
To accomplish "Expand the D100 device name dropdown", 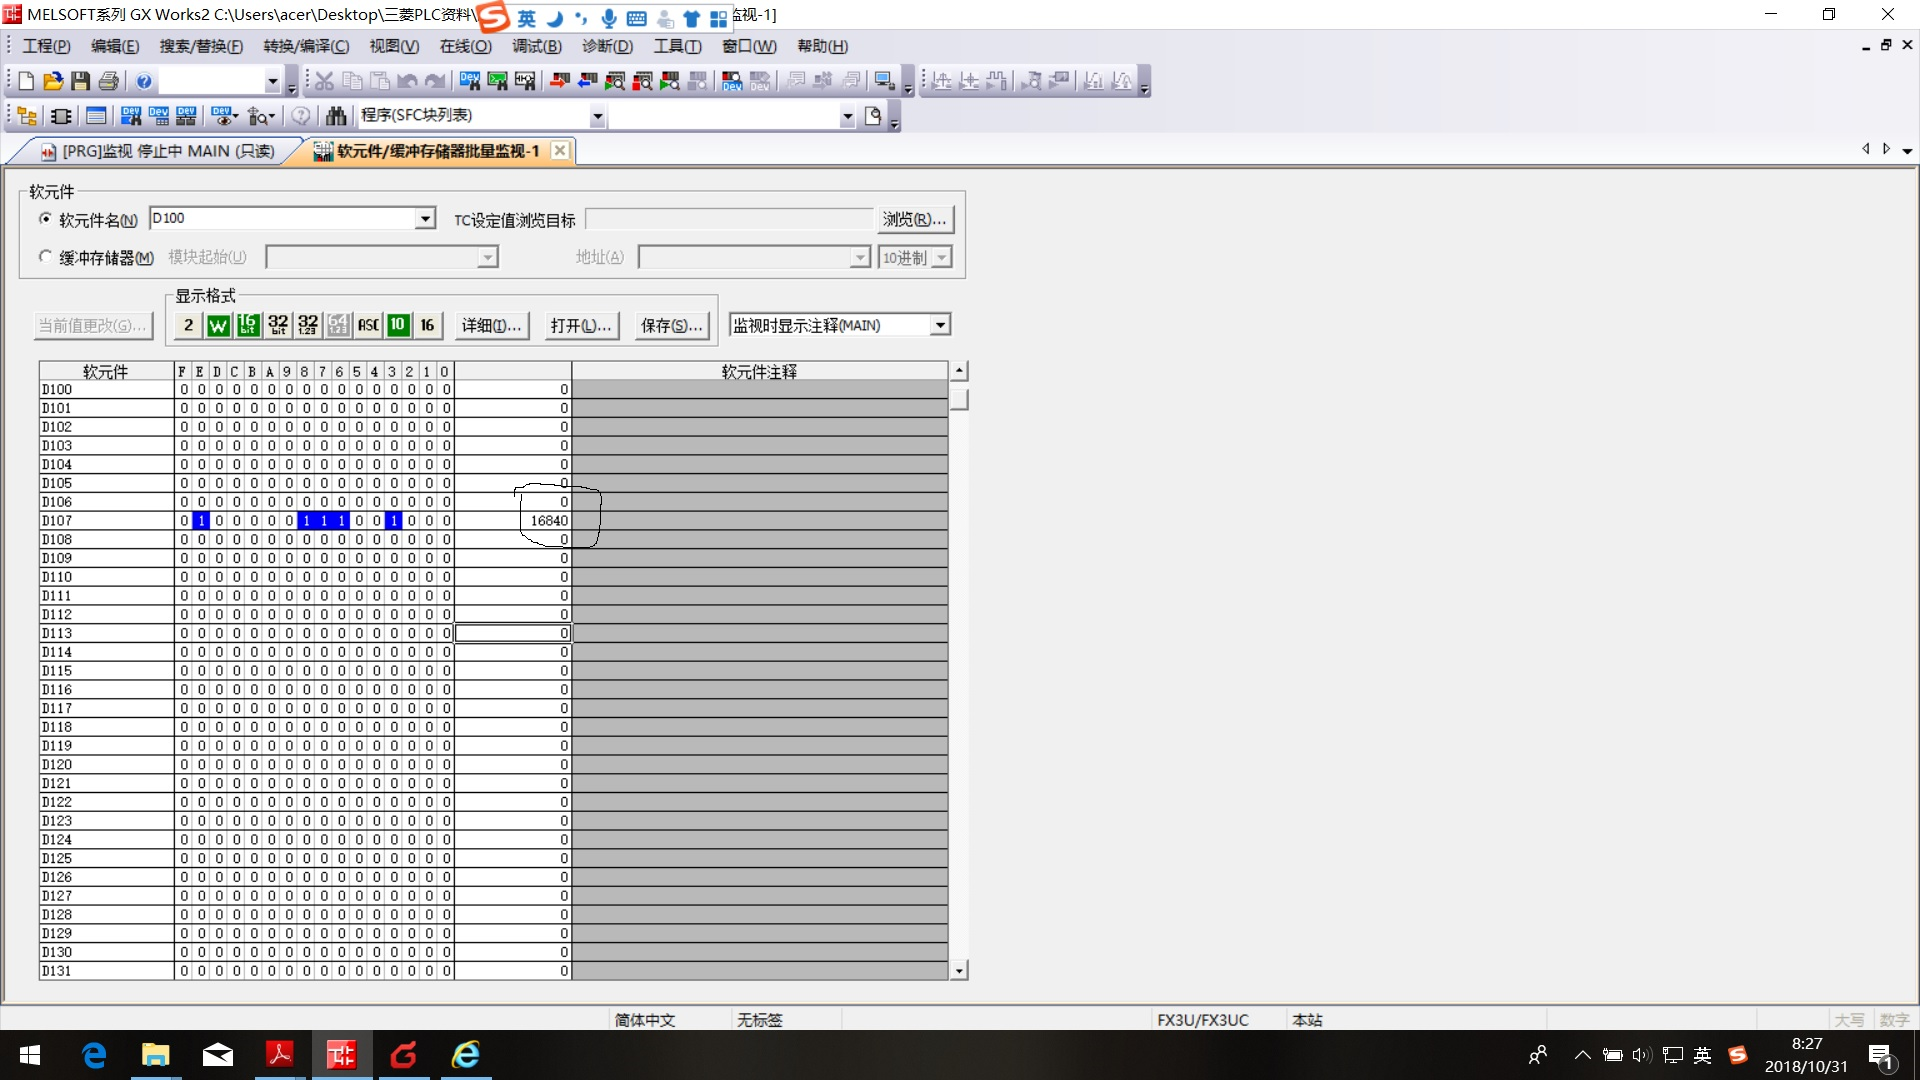I will [x=425, y=219].
